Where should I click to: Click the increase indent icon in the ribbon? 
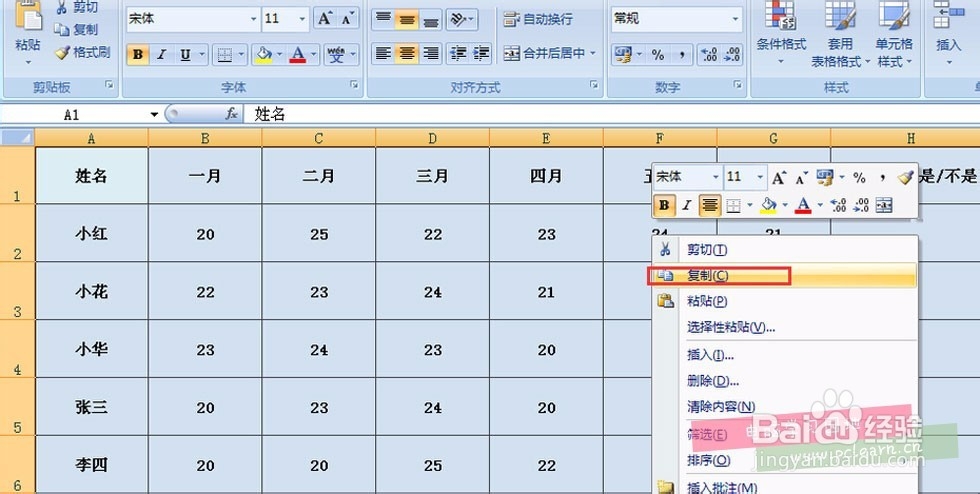(x=481, y=54)
